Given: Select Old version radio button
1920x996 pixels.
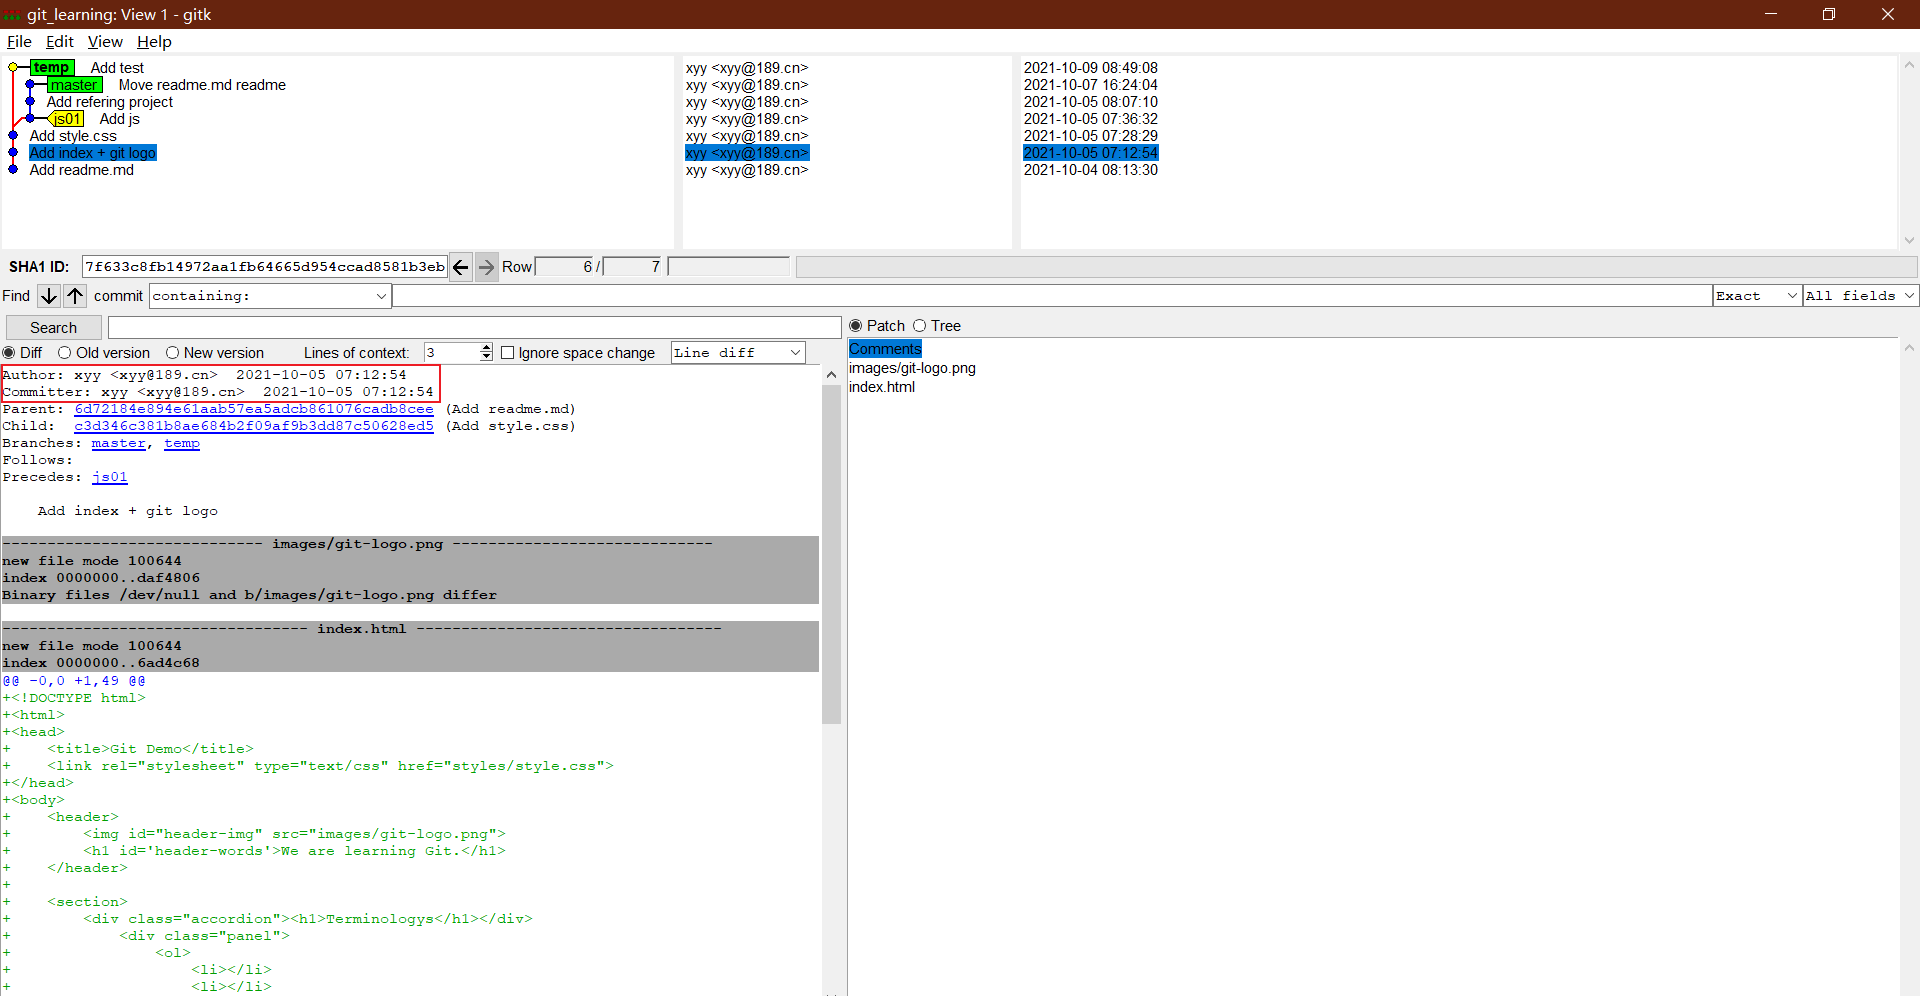Looking at the screenshot, I should [65, 353].
